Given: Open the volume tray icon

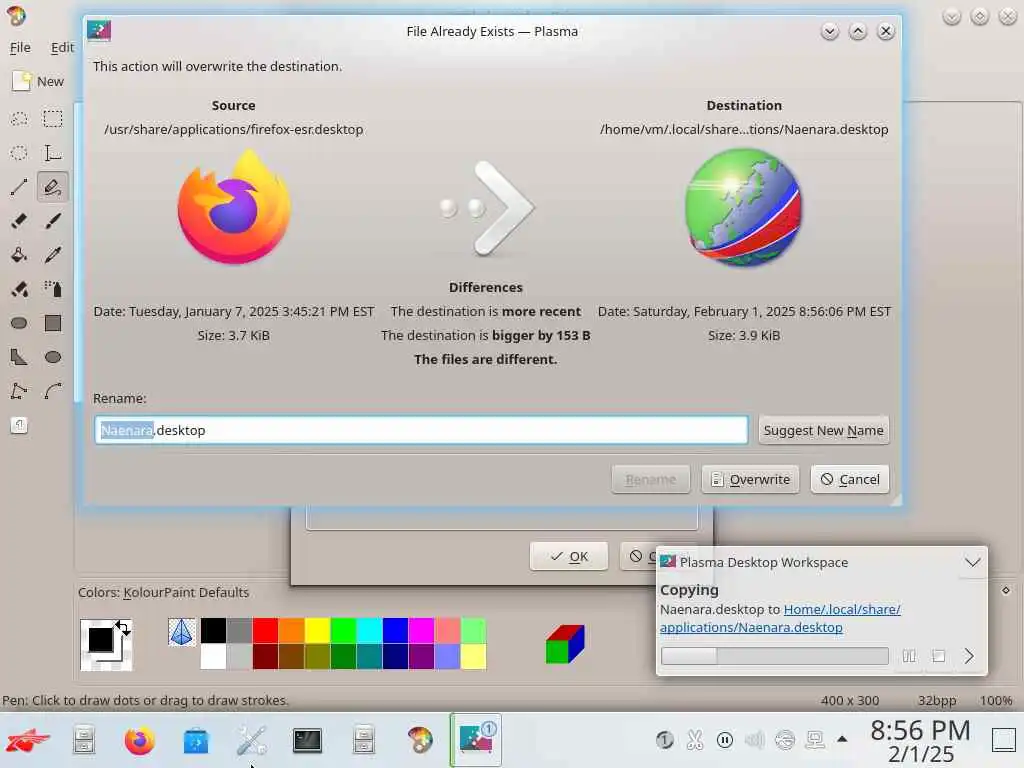Looking at the screenshot, I should [x=754, y=740].
